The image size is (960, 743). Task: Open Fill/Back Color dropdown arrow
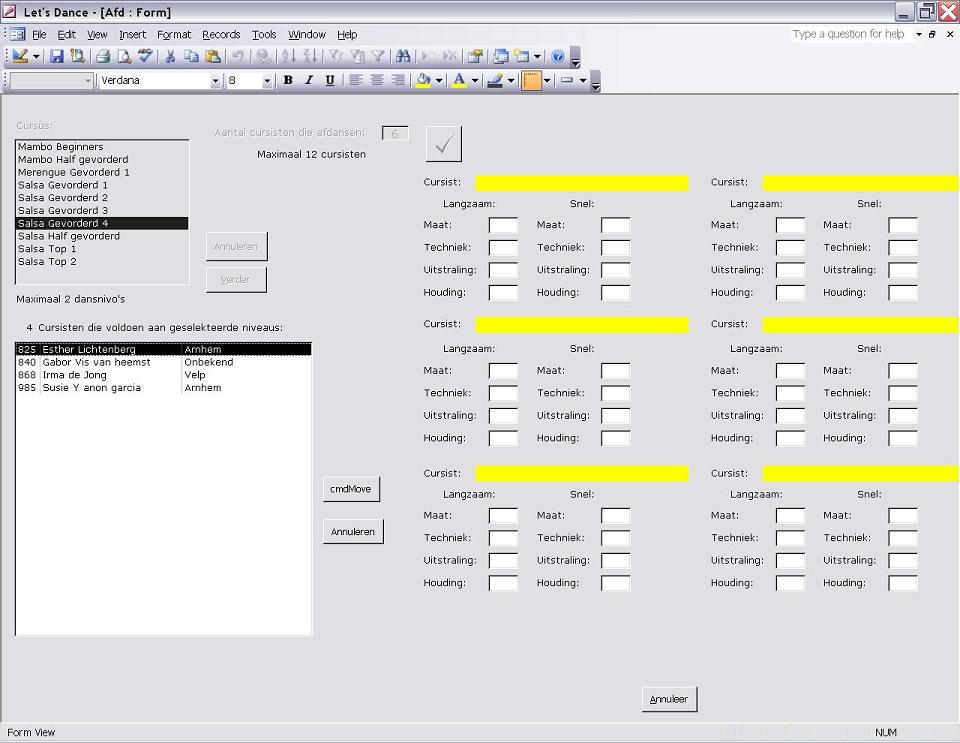438,80
